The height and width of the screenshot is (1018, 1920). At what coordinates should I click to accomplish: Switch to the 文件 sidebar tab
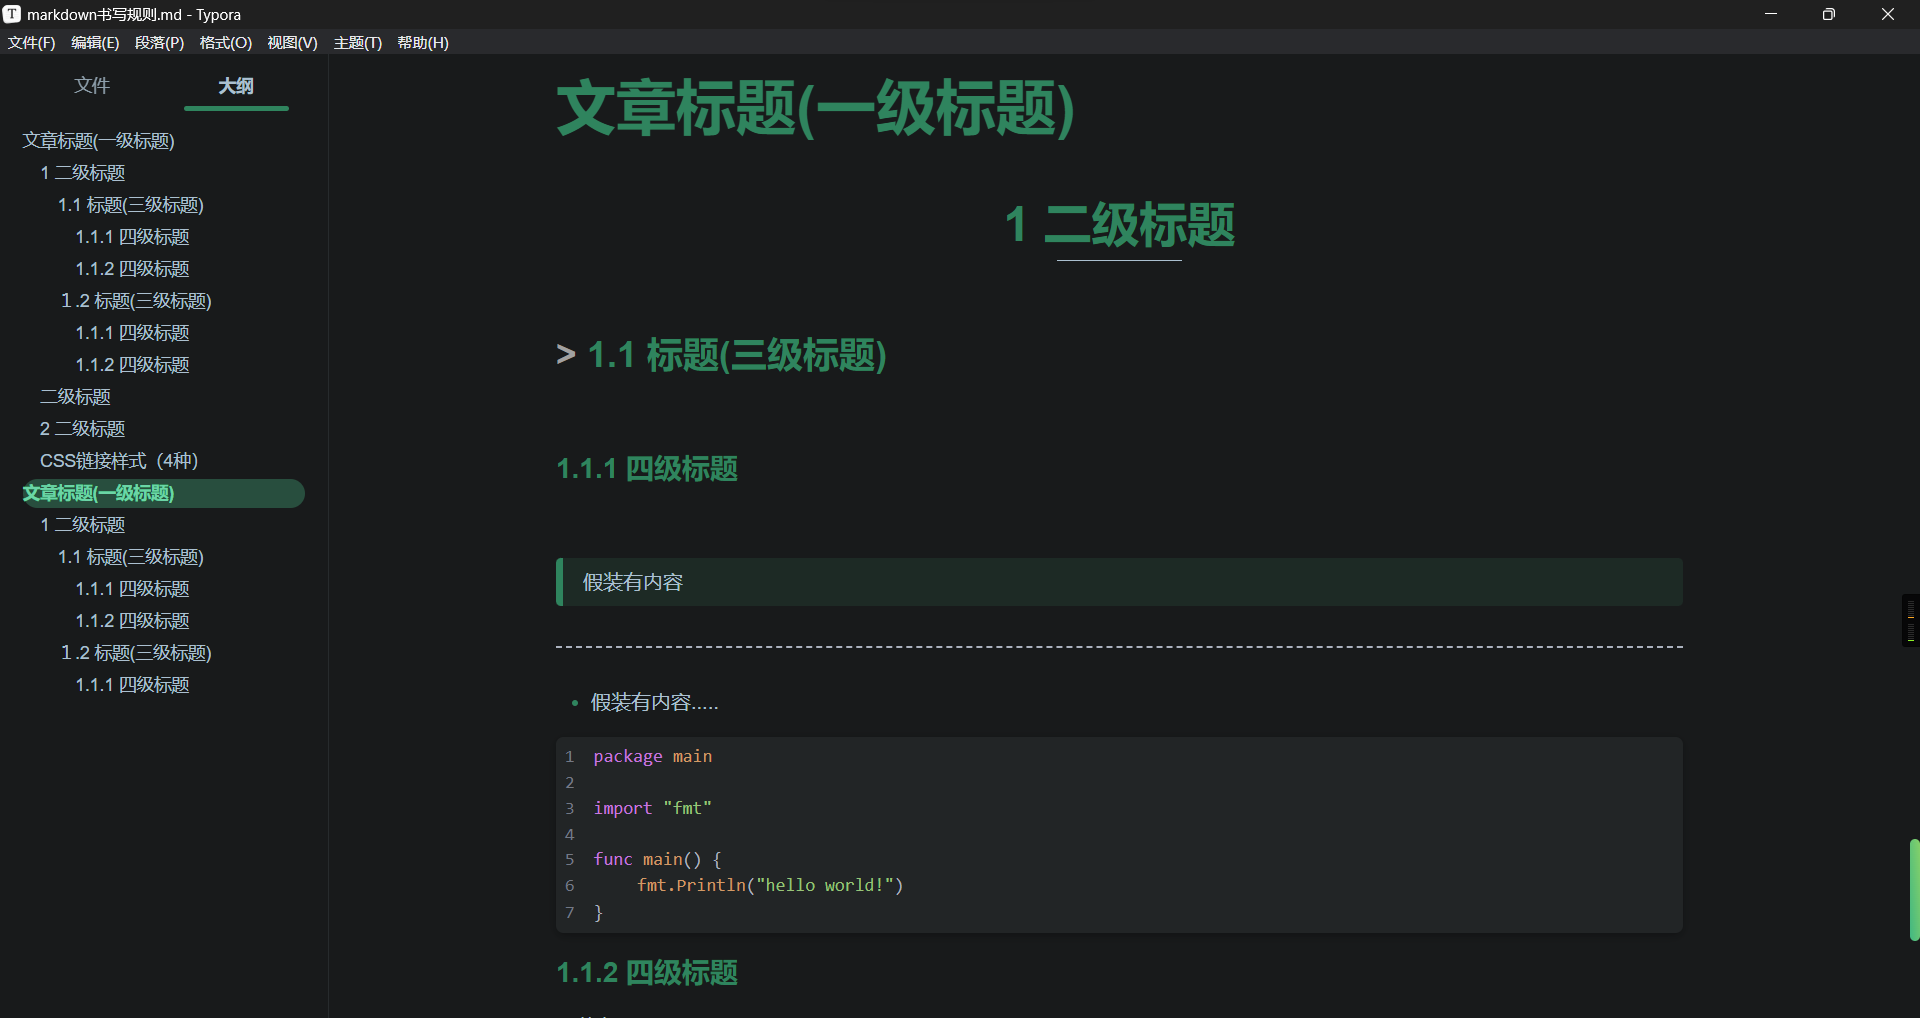92,86
